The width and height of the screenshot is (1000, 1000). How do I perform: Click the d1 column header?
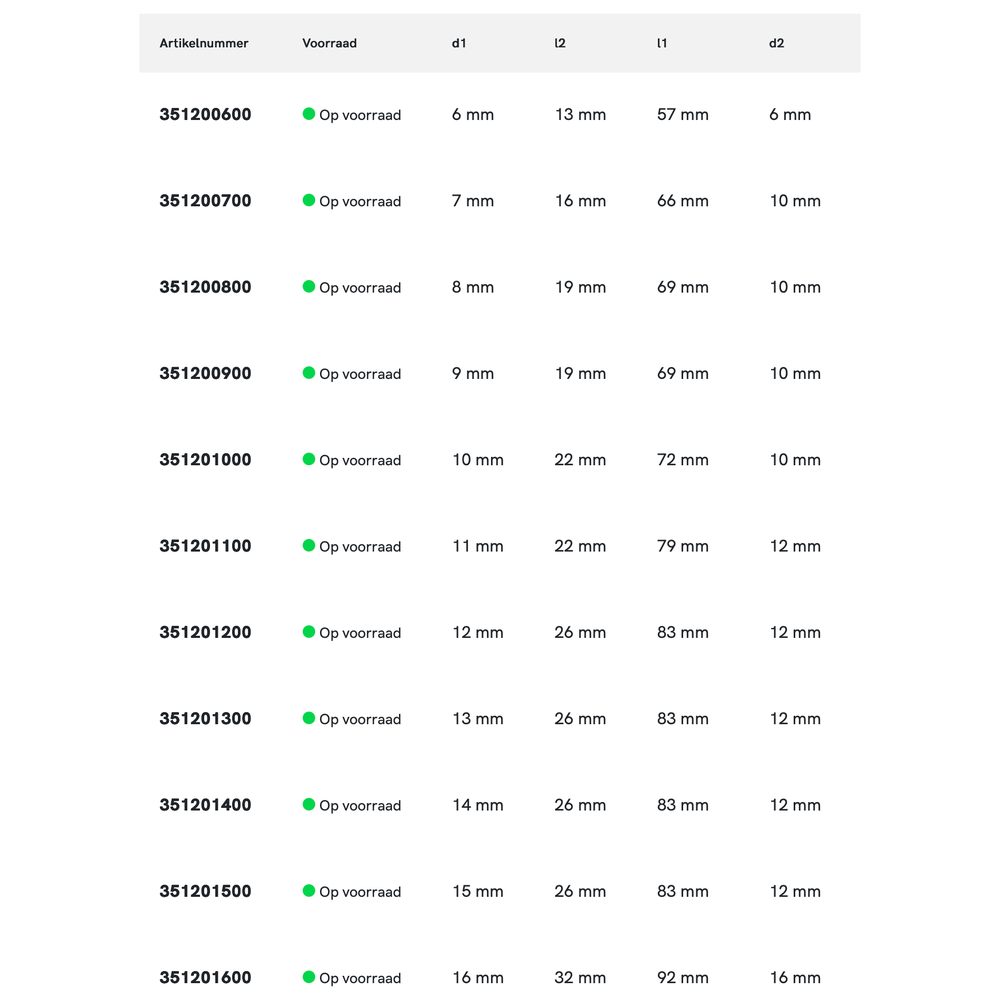pos(459,43)
